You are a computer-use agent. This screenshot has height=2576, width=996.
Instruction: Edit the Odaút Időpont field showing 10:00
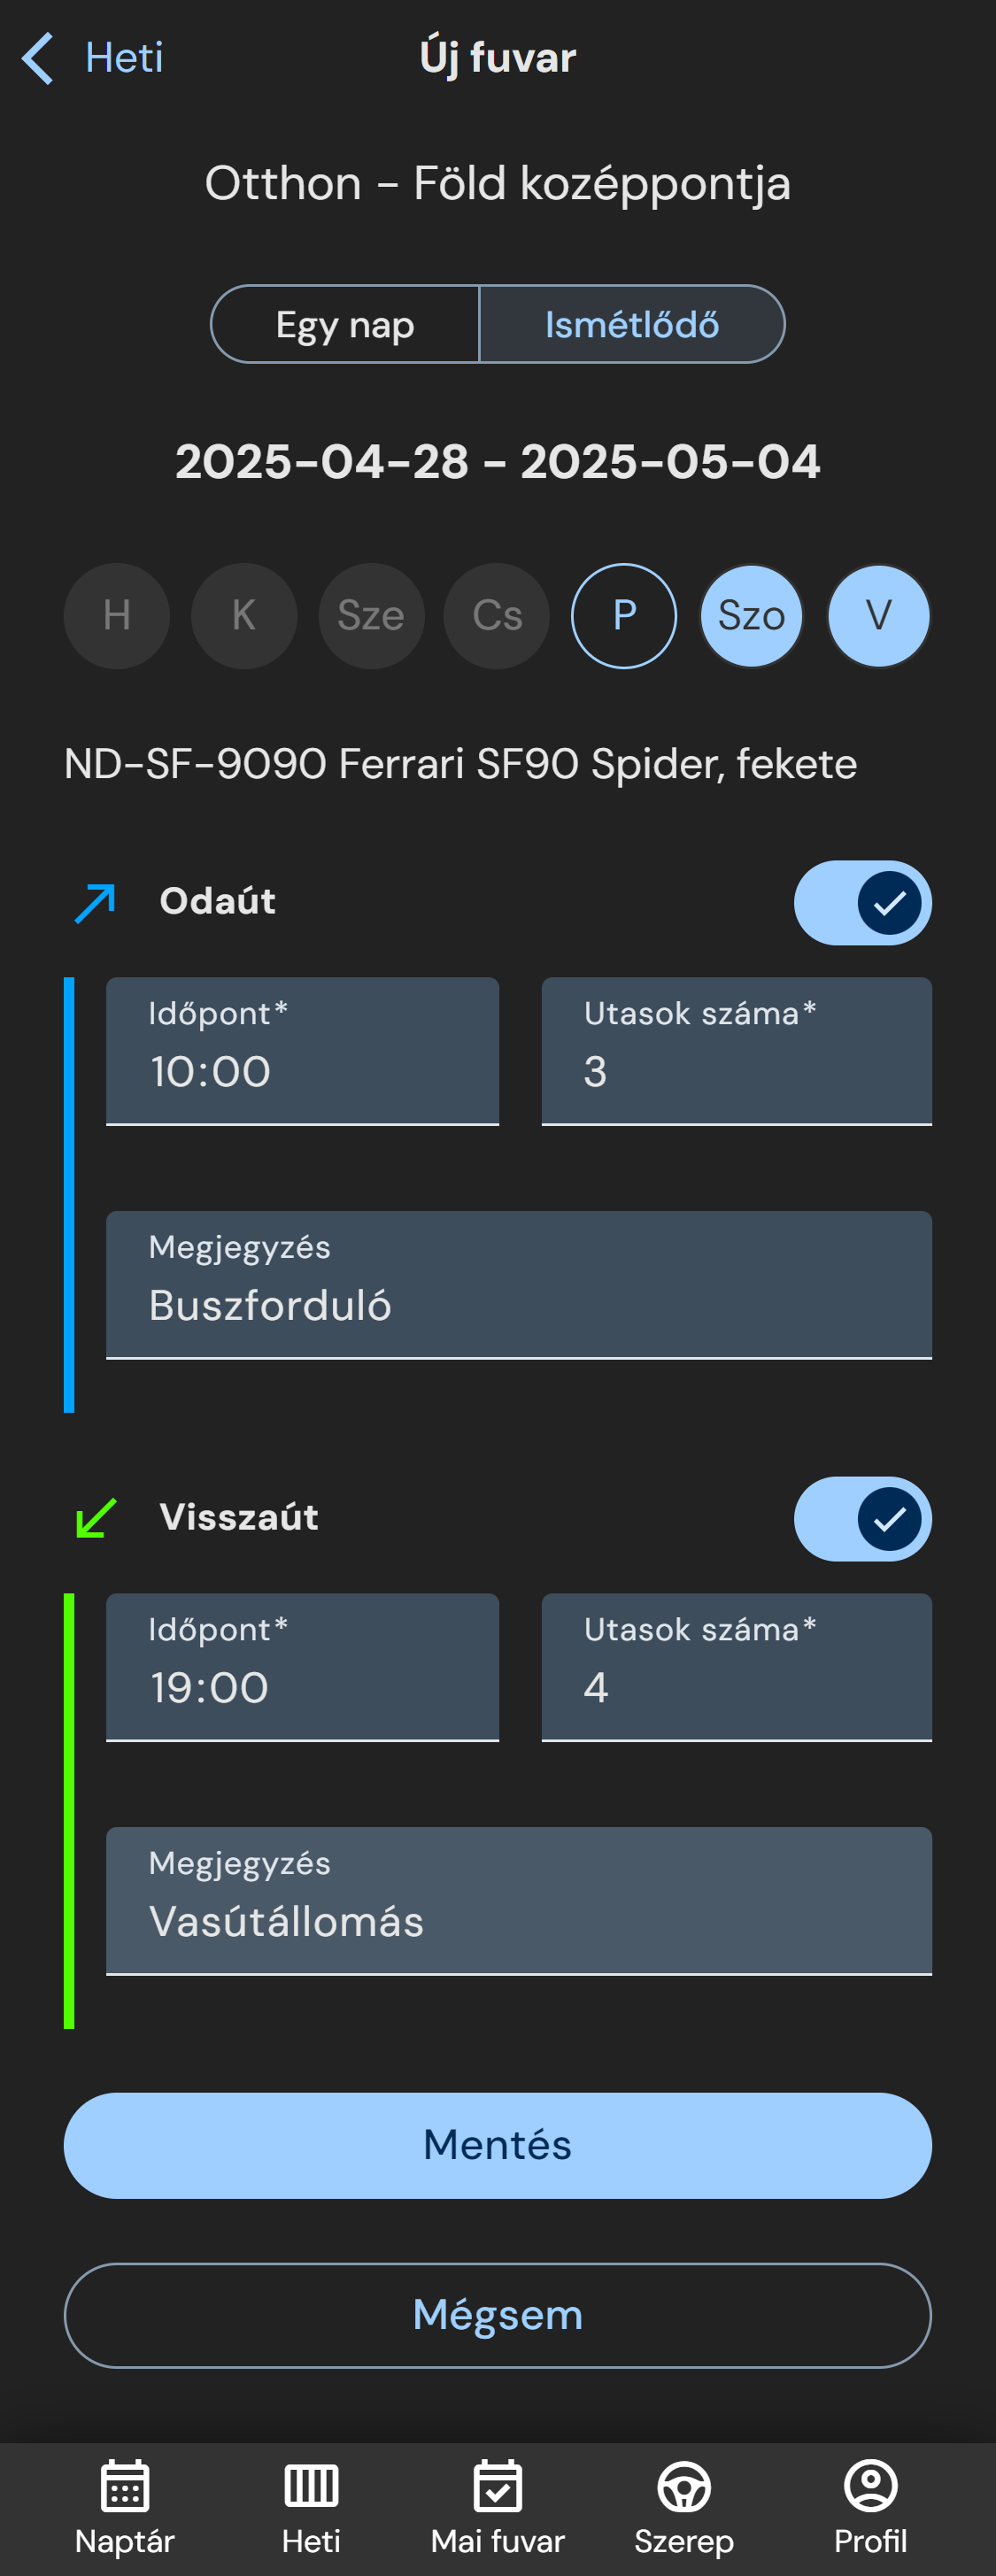pos(302,1051)
